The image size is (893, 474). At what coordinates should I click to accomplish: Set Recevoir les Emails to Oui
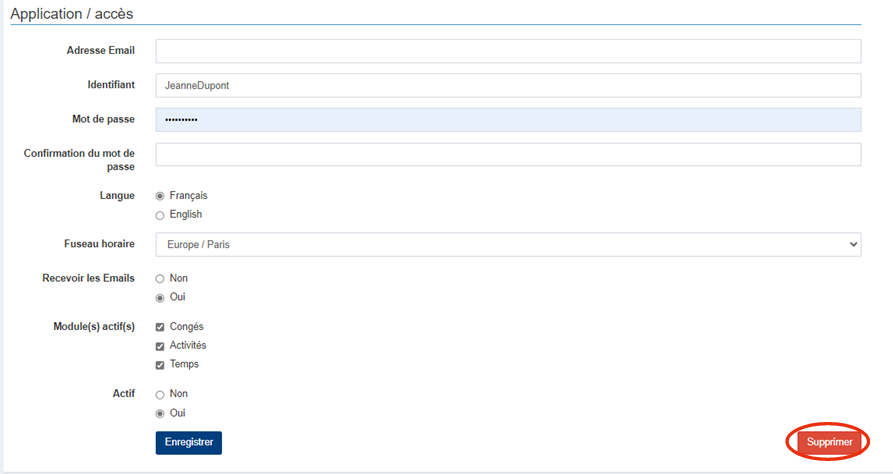160,298
